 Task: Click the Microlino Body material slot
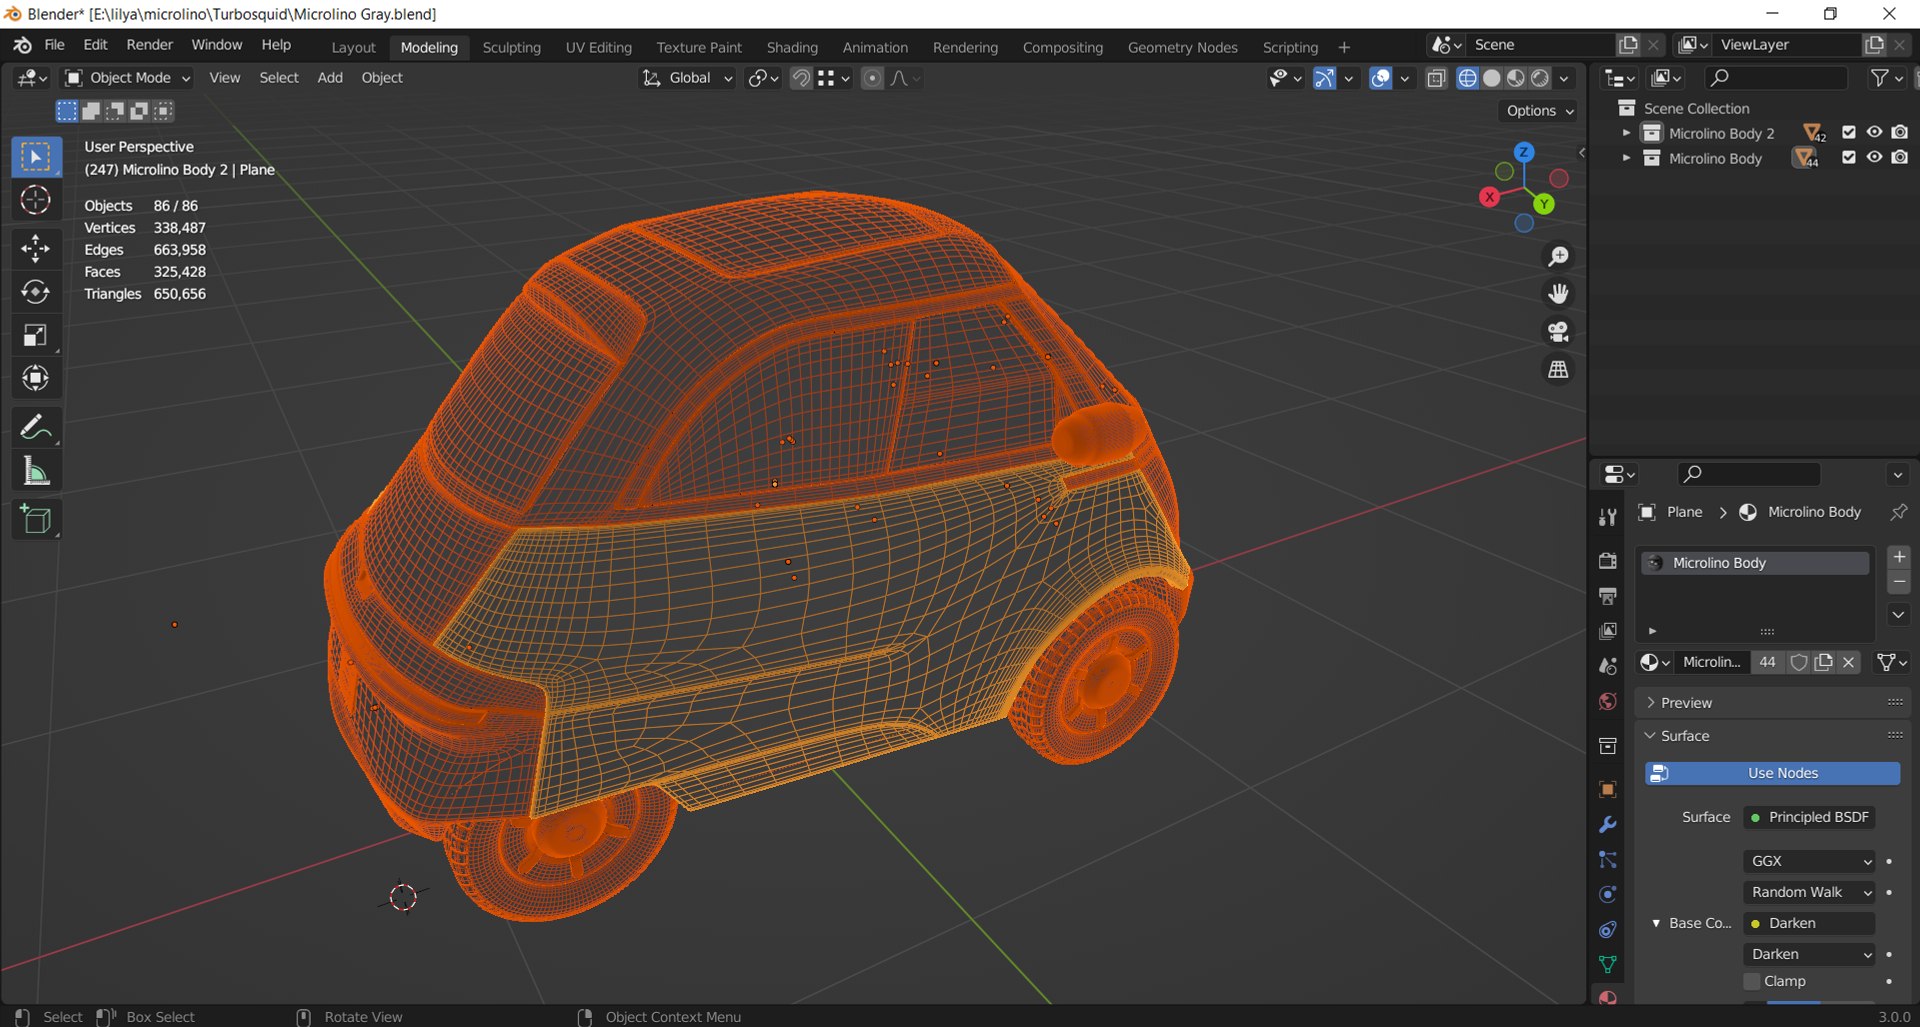click(1755, 563)
